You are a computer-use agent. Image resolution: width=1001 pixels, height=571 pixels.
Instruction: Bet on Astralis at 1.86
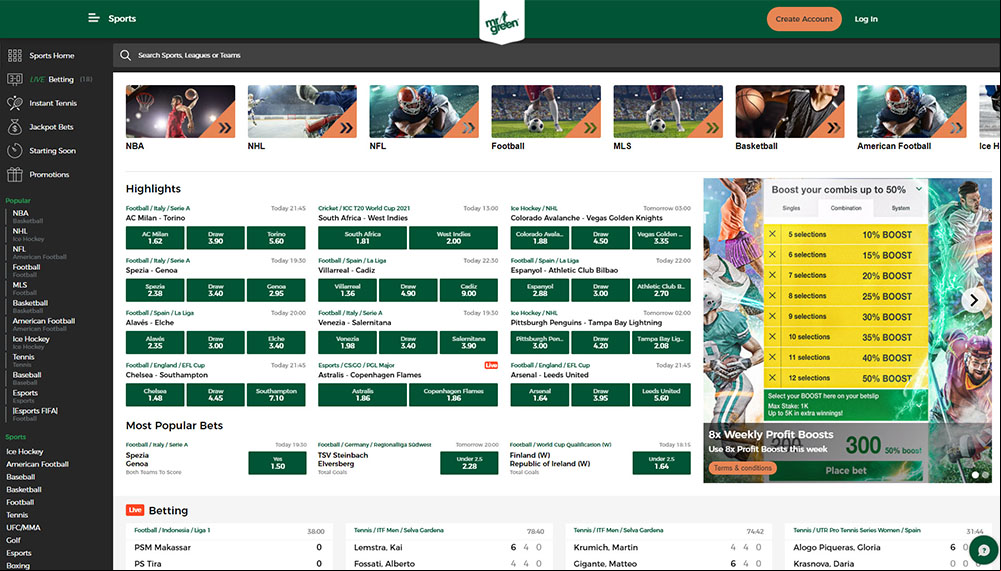(362, 395)
